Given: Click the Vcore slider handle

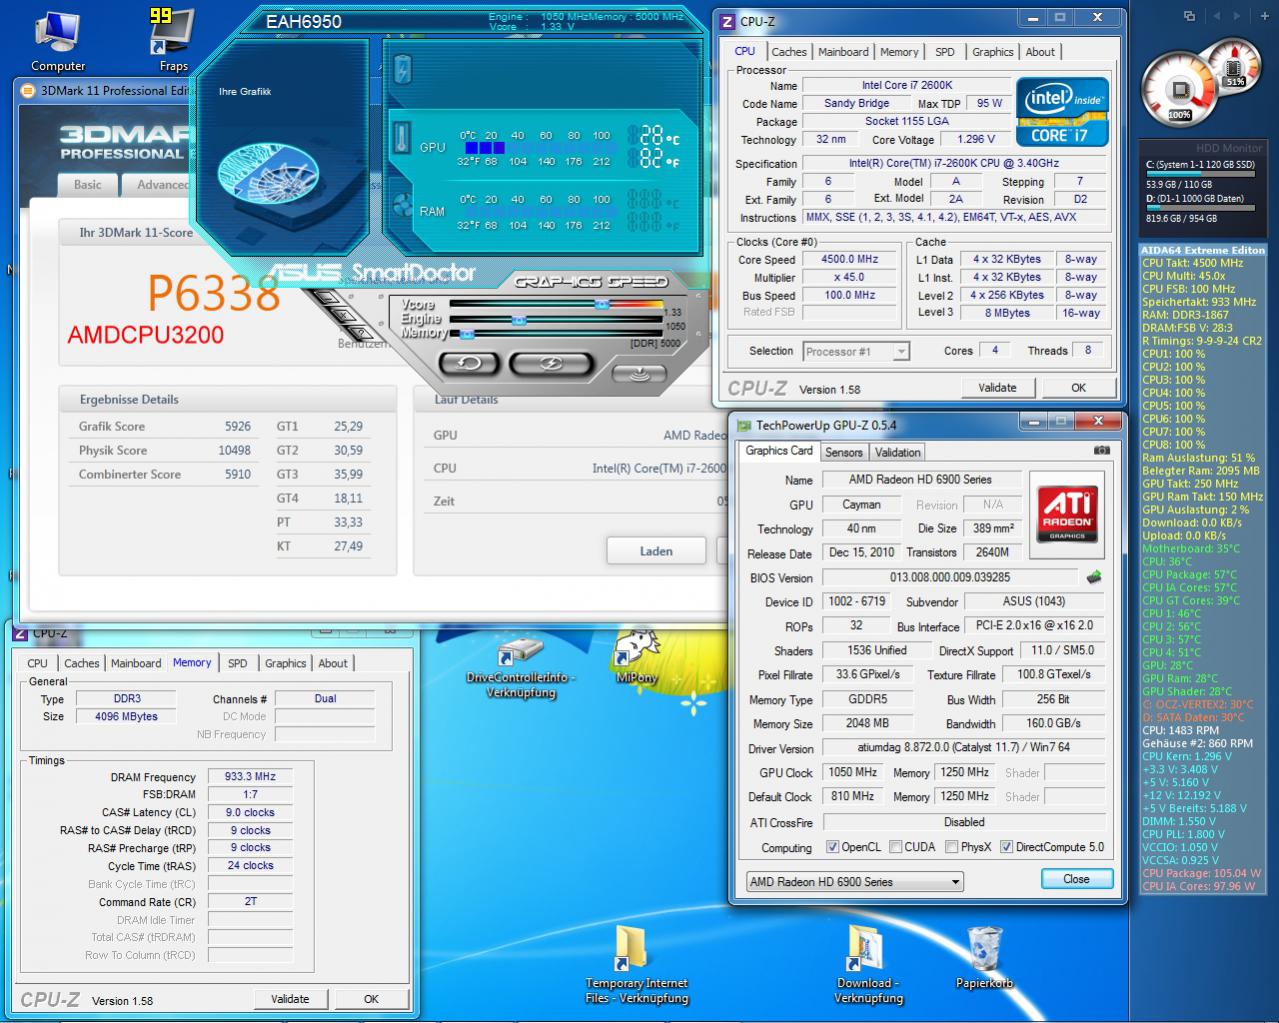Looking at the screenshot, I should [x=601, y=304].
